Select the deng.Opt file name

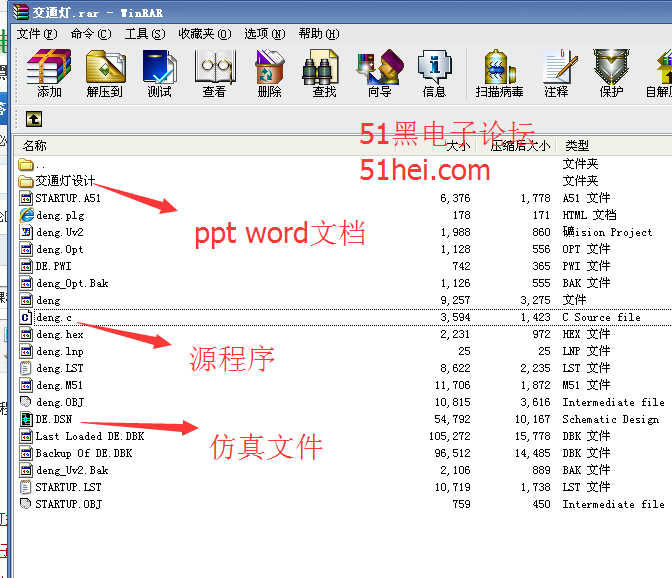(x=60, y=249)
